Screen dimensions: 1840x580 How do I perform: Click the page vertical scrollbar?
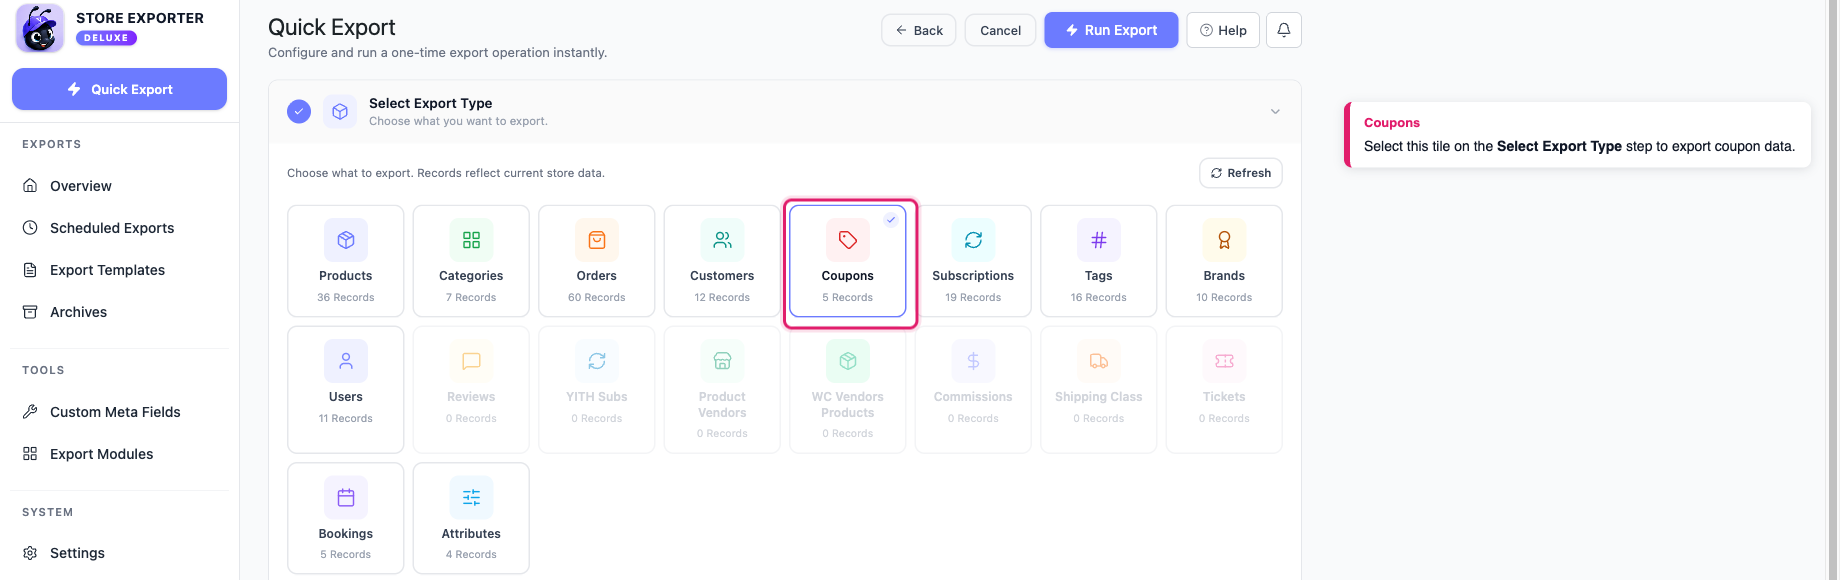click(x=1832, y=290)
